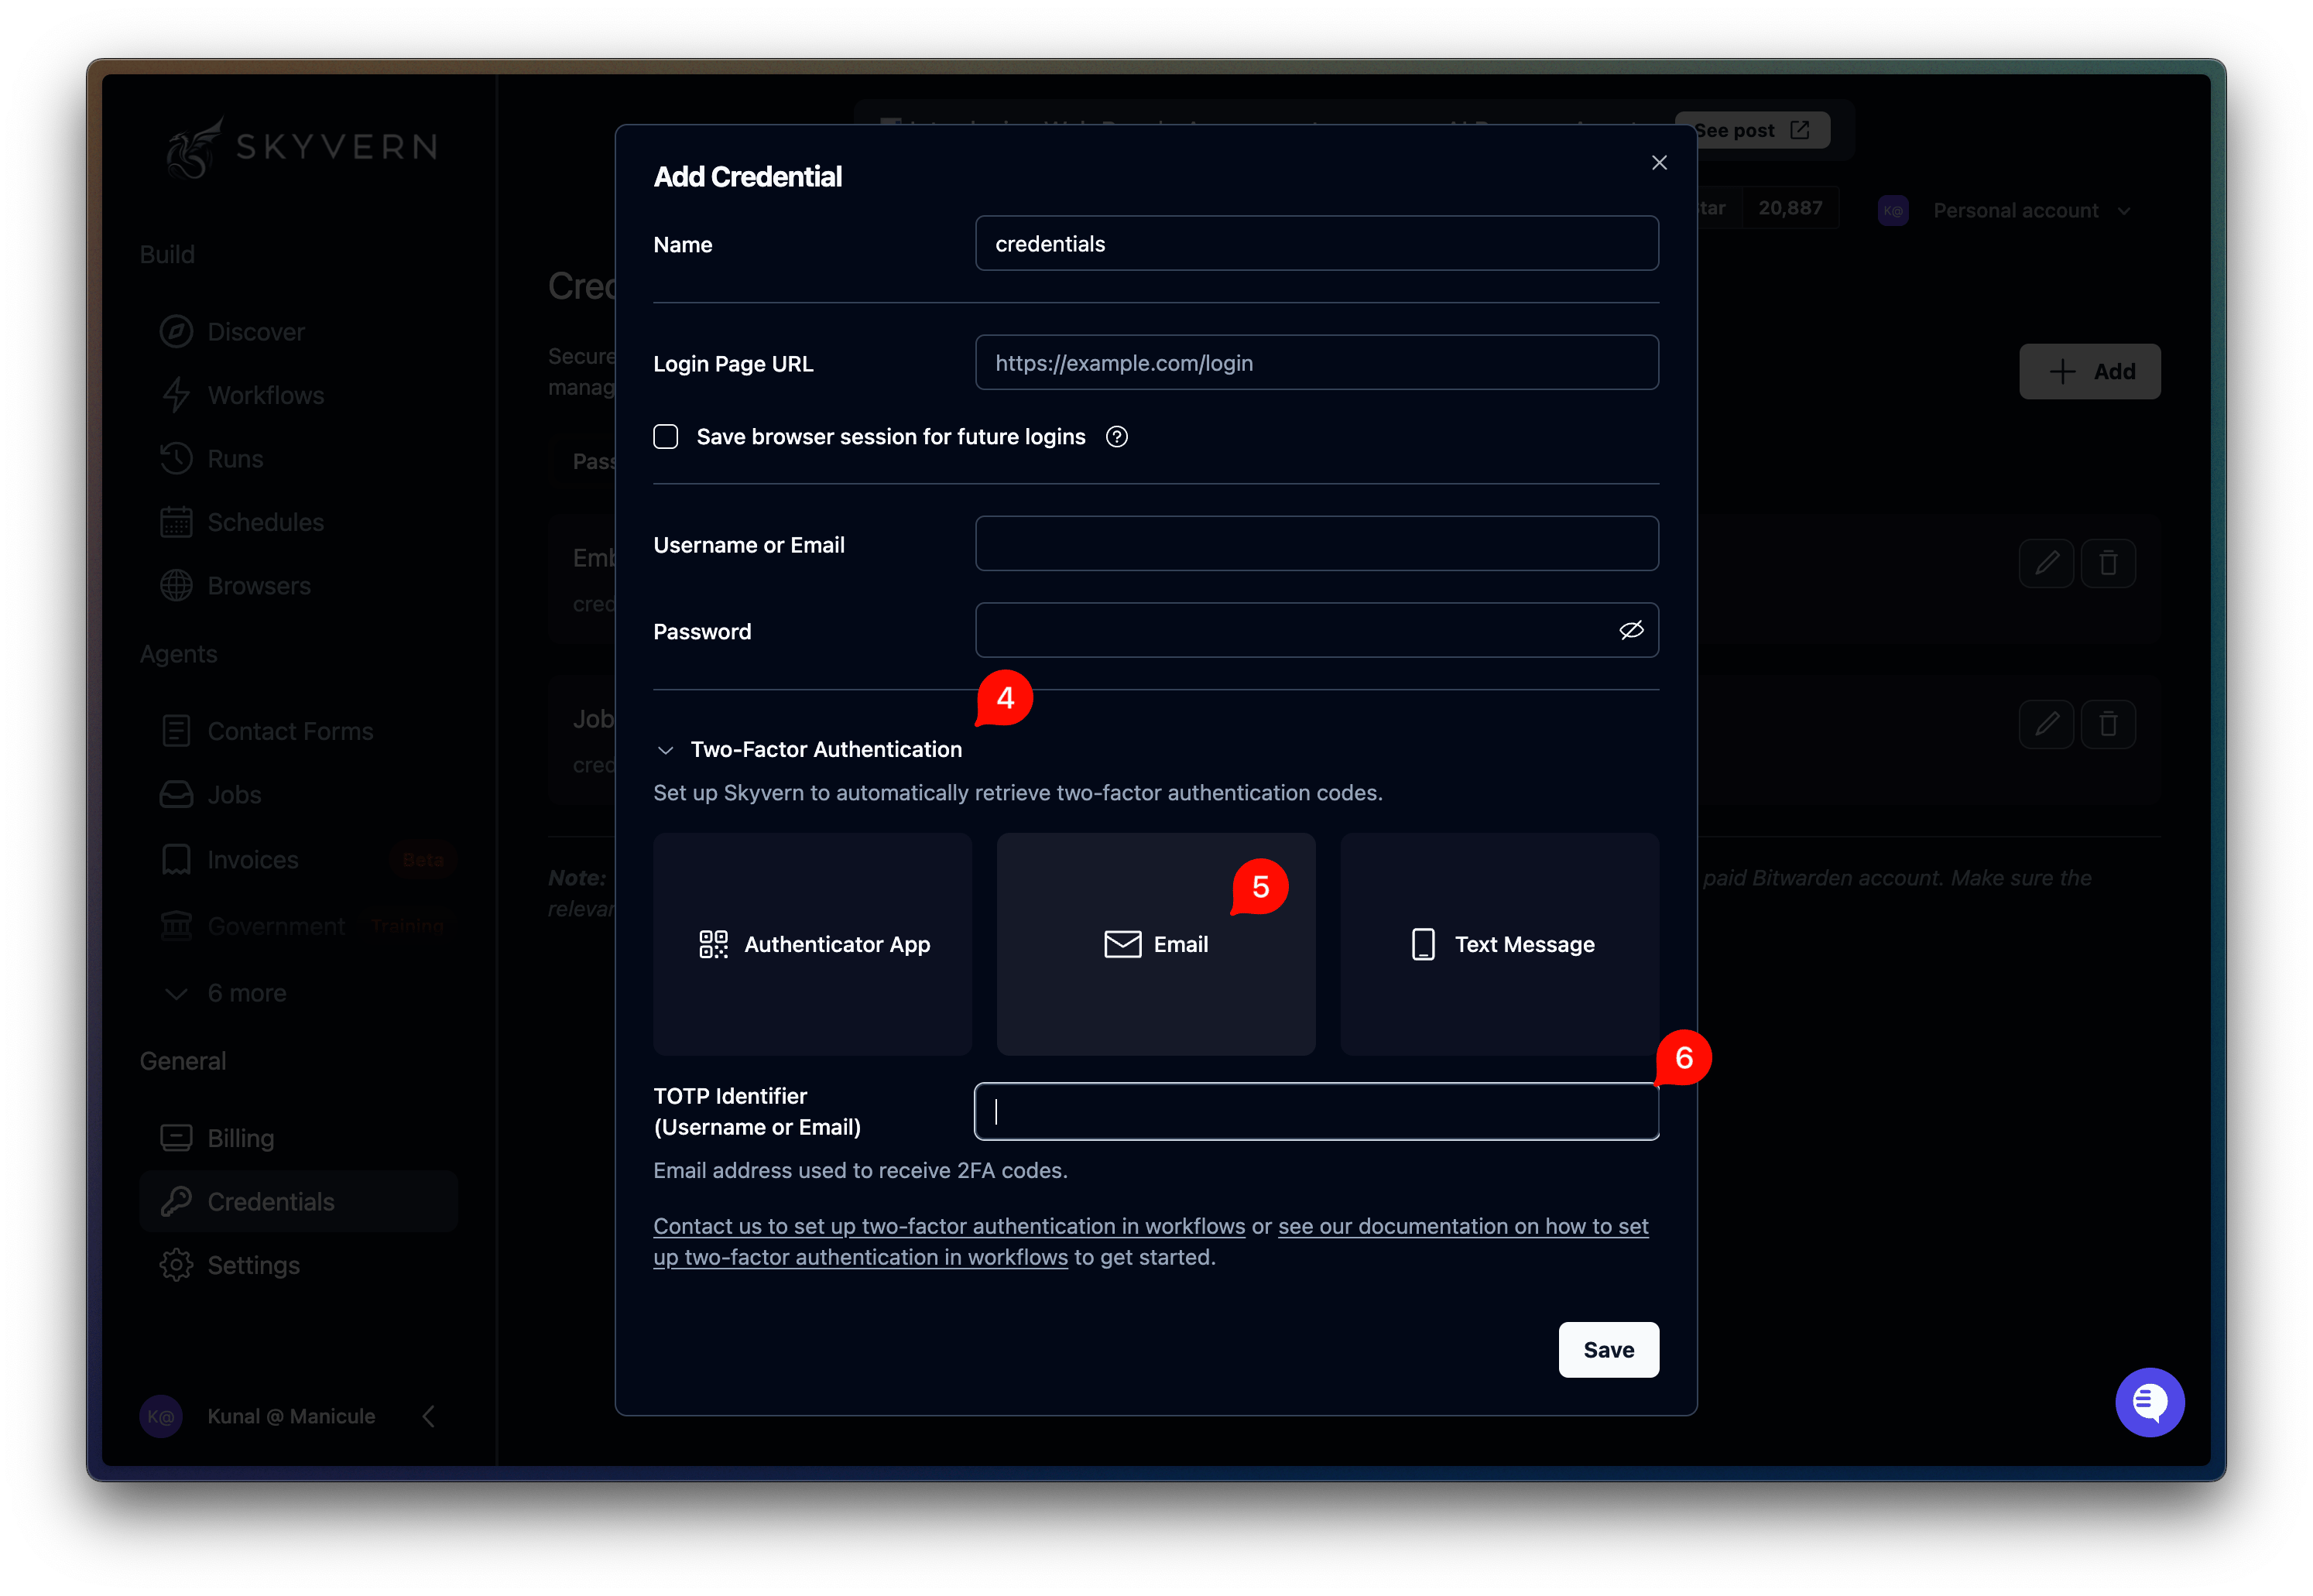Click the Name input field
Screen dimensions: 2313x1596
pos(1316,243)
